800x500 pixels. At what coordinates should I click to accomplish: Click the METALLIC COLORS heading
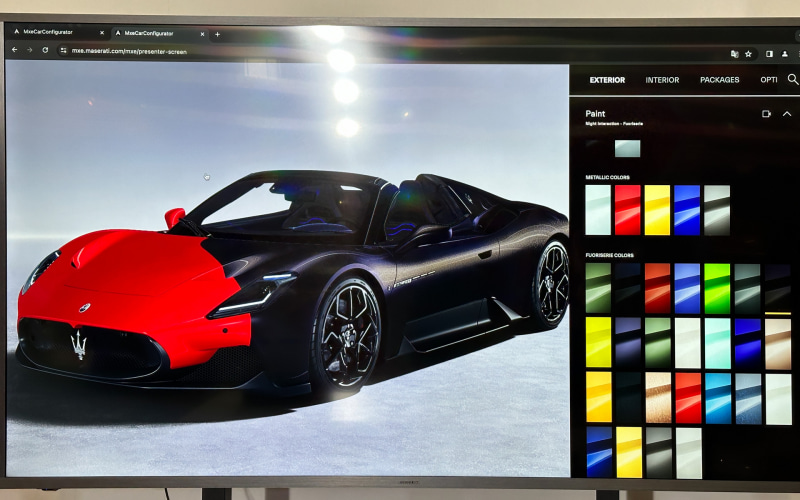[607, 177]
